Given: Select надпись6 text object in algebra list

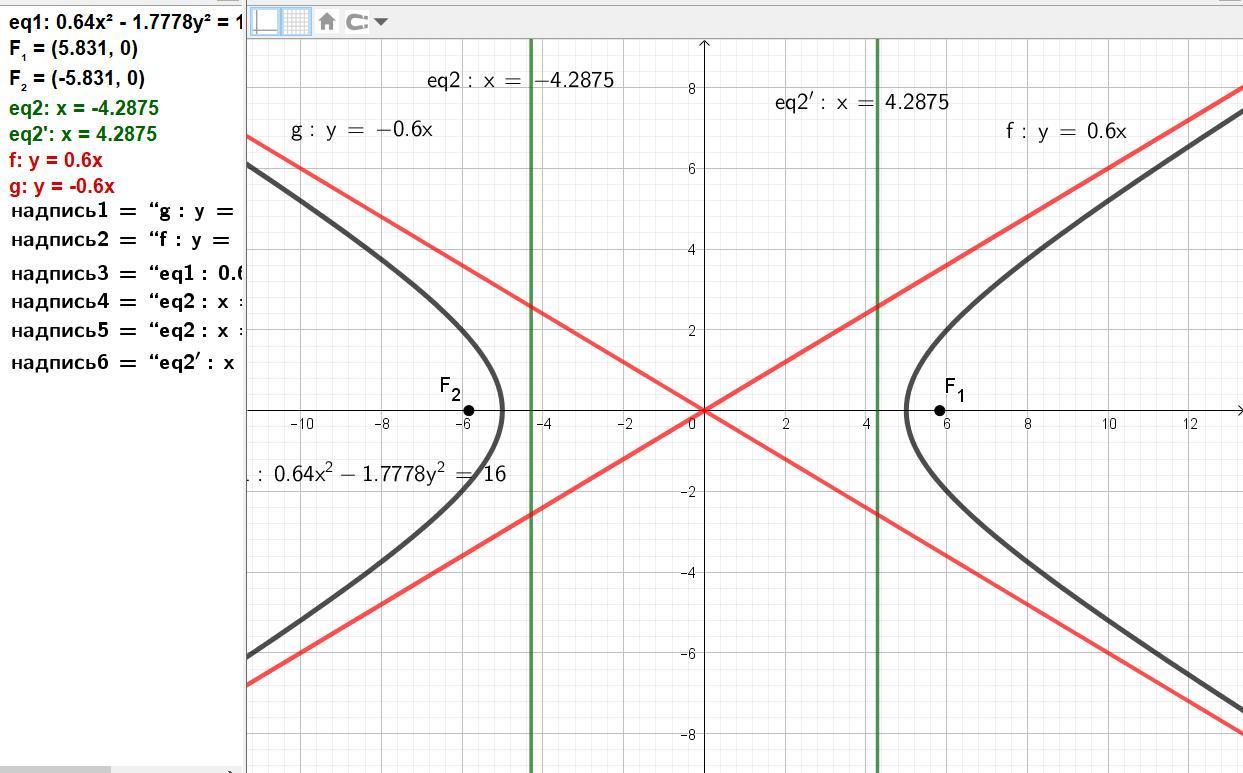Looking at the screenshot, I should pos(123,362).
